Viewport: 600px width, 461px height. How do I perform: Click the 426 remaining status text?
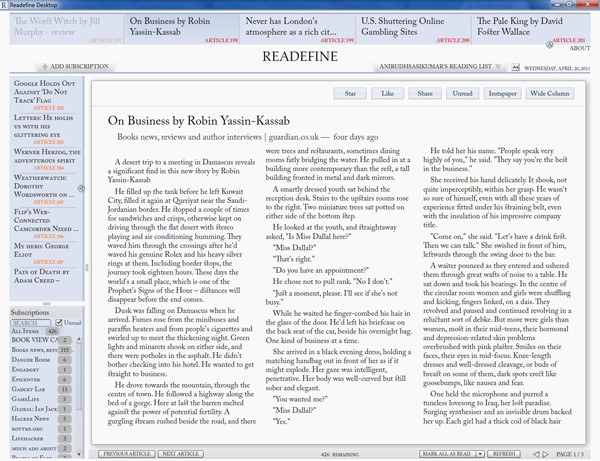340,454
